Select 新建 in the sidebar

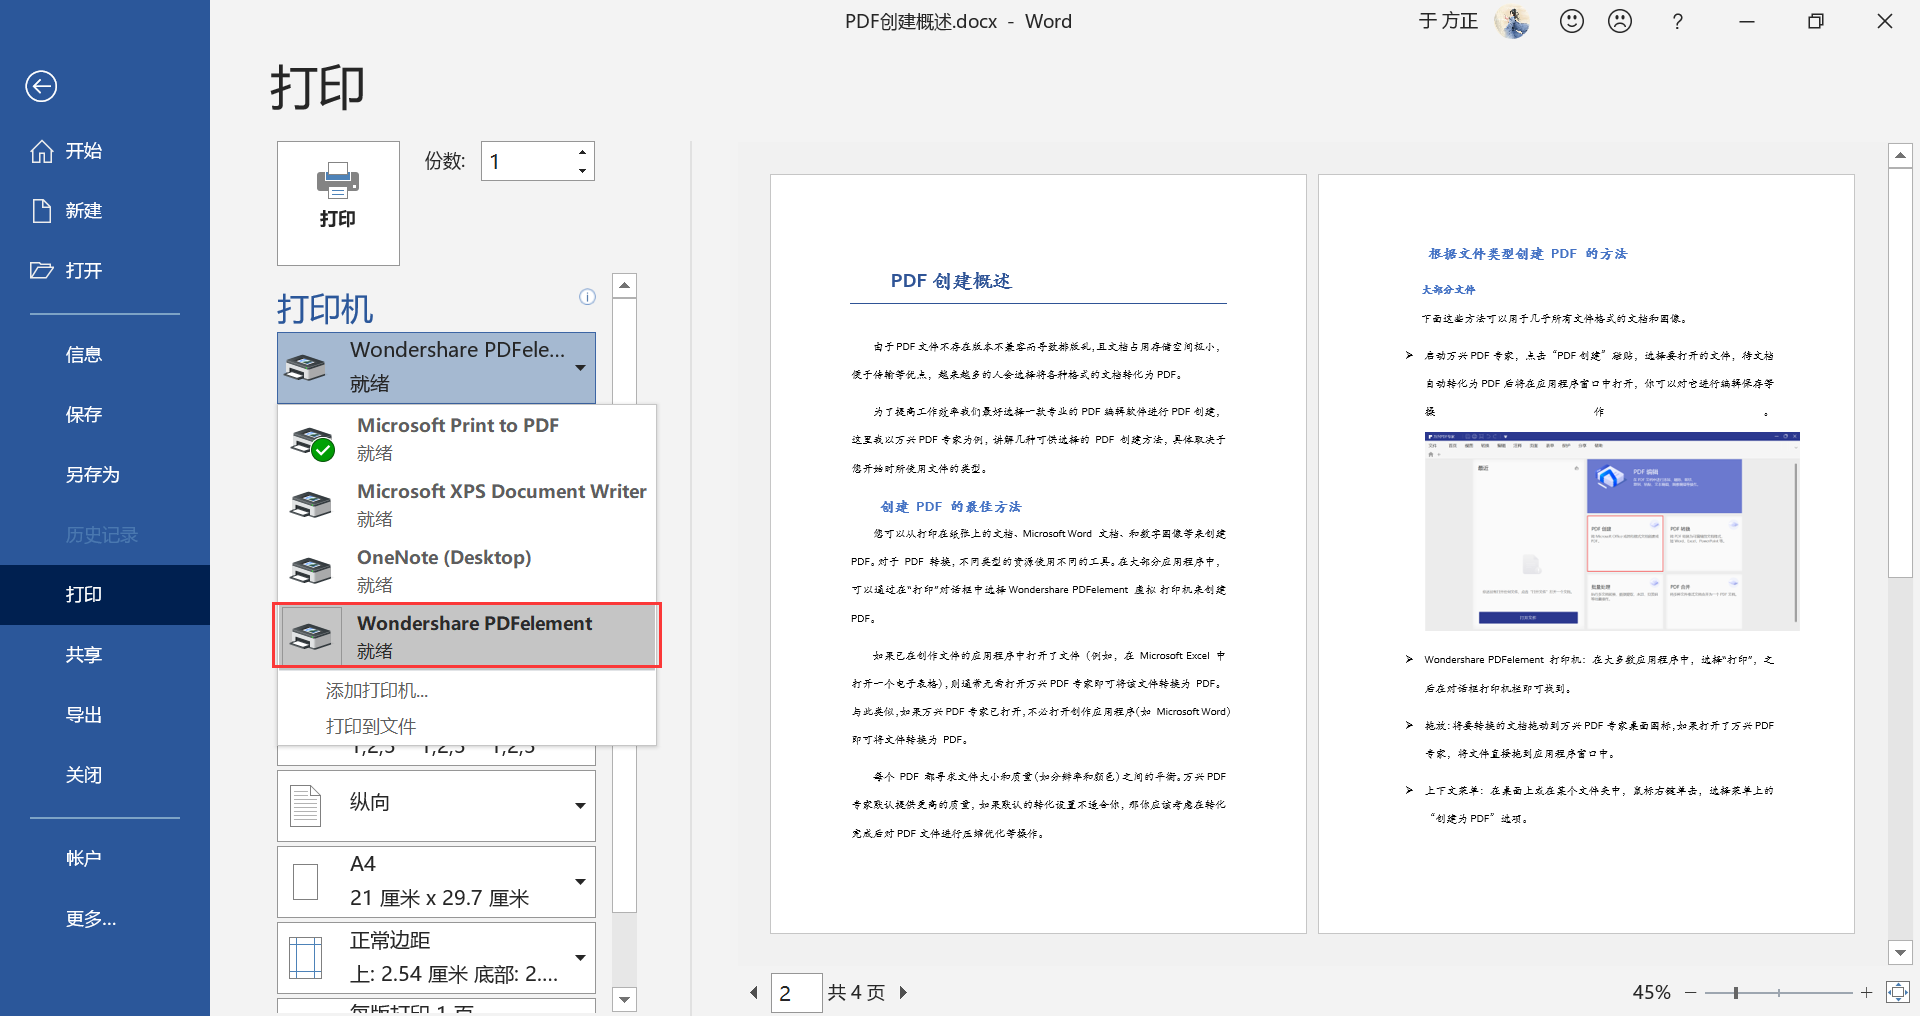105,211
